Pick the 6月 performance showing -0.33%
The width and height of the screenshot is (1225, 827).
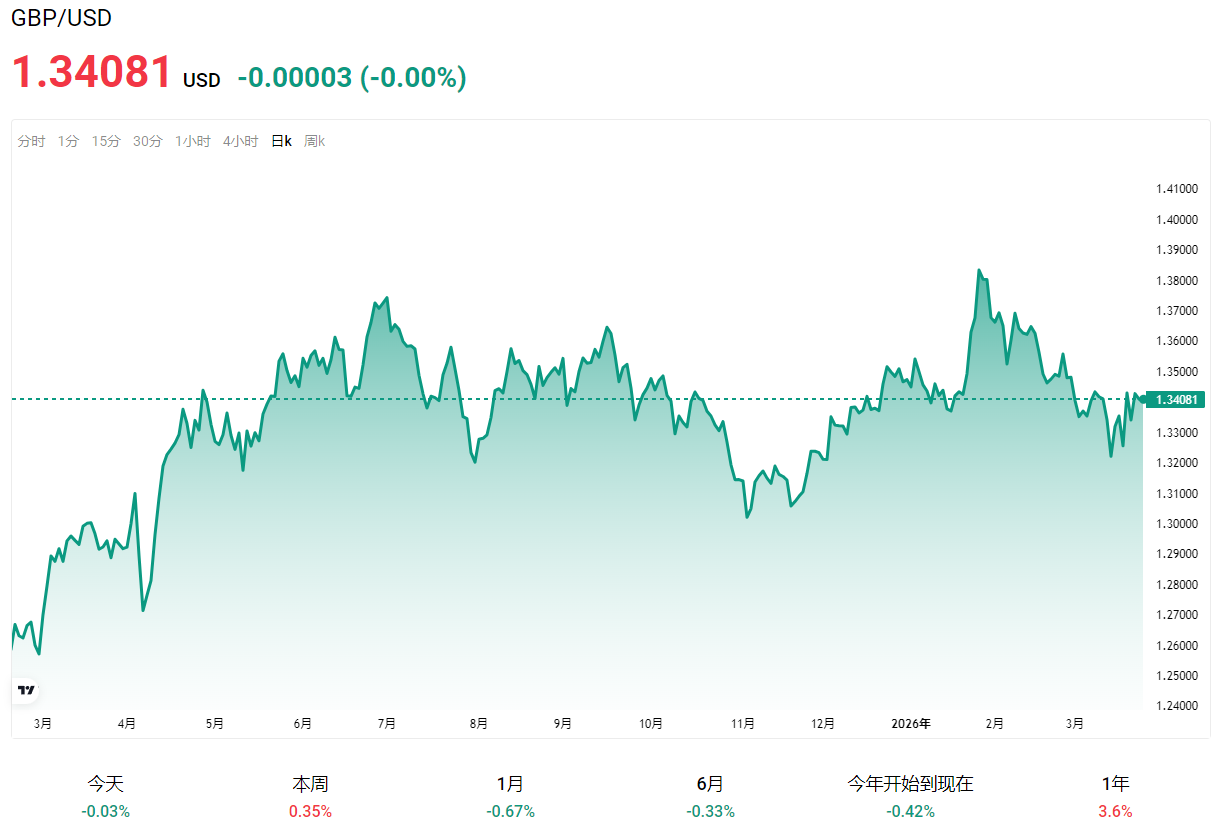coord(710,796)
